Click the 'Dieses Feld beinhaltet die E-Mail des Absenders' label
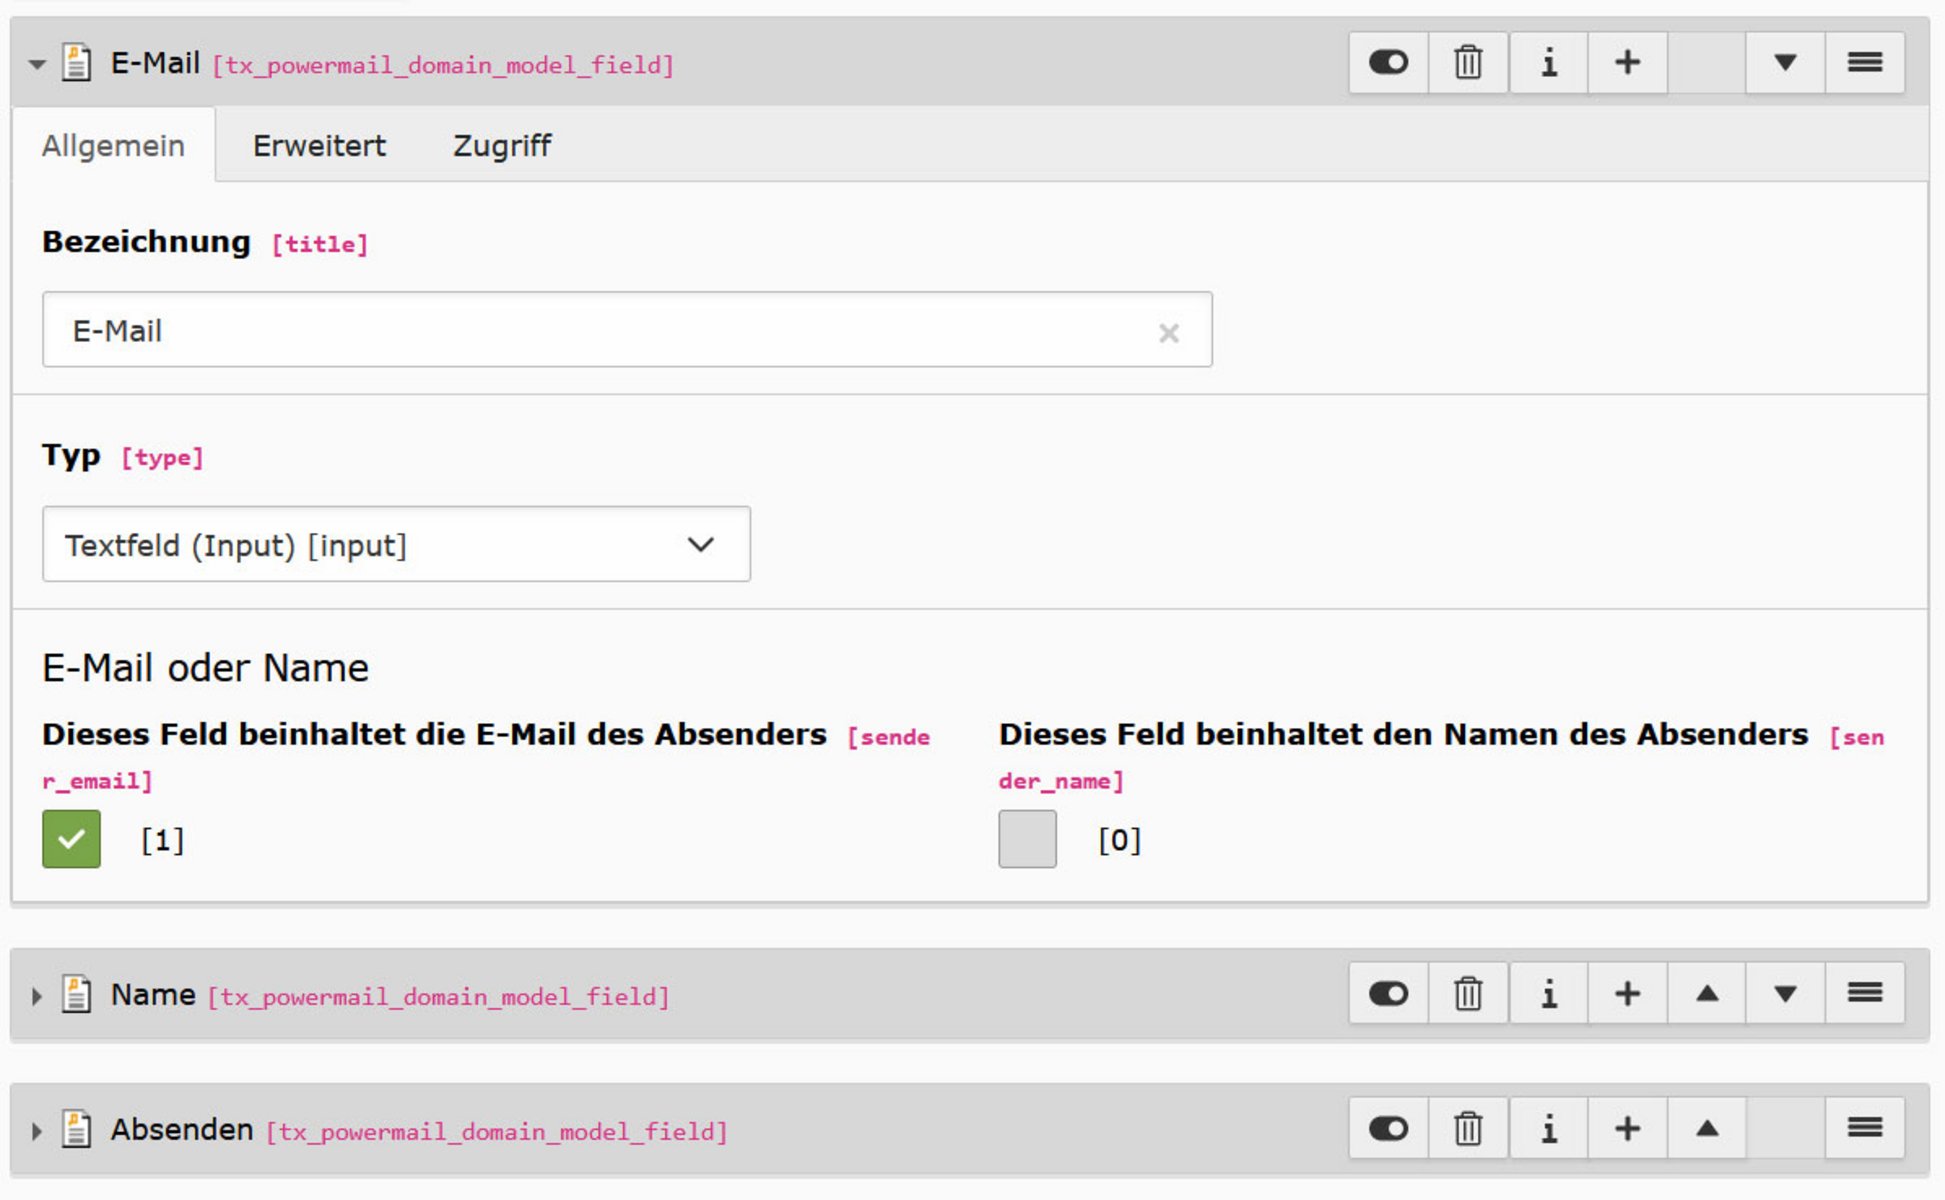Image resolution: width=1945 pixels, height=1200 pixels. (x=434, y=734)
